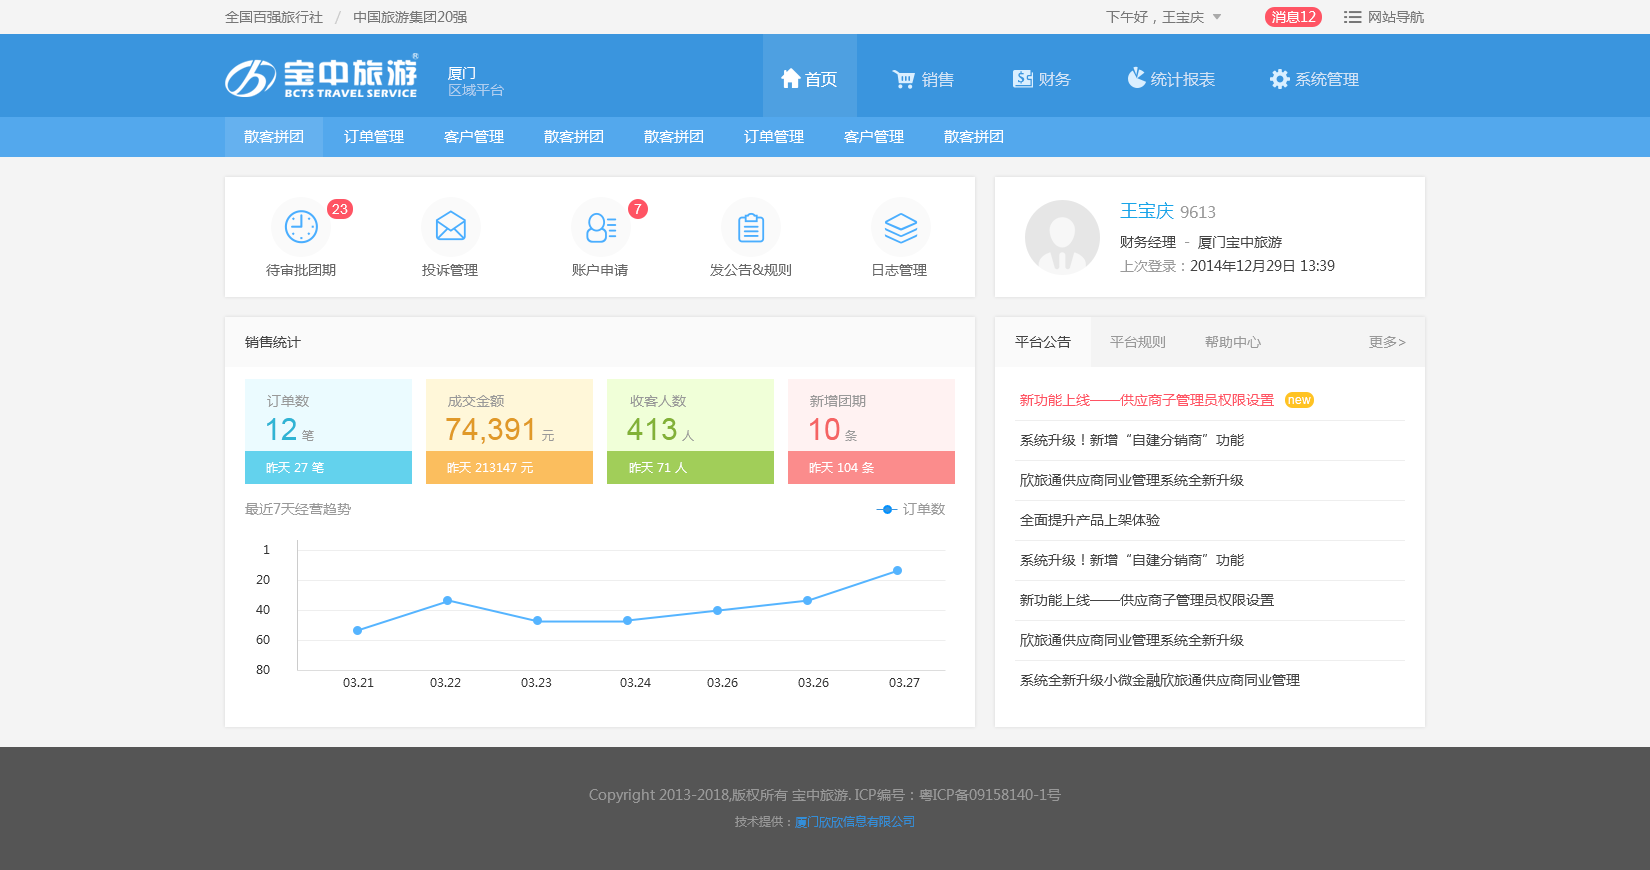The image size is (1650, 870).
Task: Click the 财务 finance icon
Action: tap(1022, 78)
